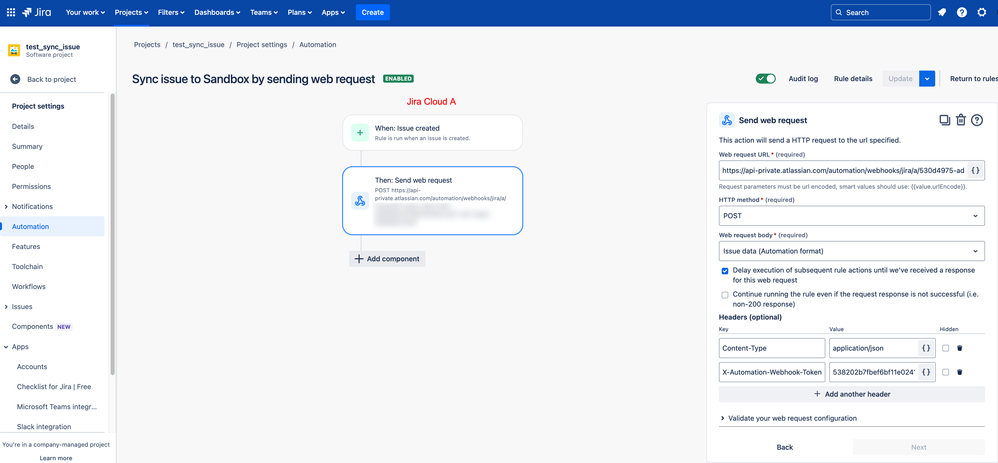The width and height of the screenshot is (998, 463).
Task: Select the When: Issue created trigger card
Action: pyautogui.click(x=432, y=132)
